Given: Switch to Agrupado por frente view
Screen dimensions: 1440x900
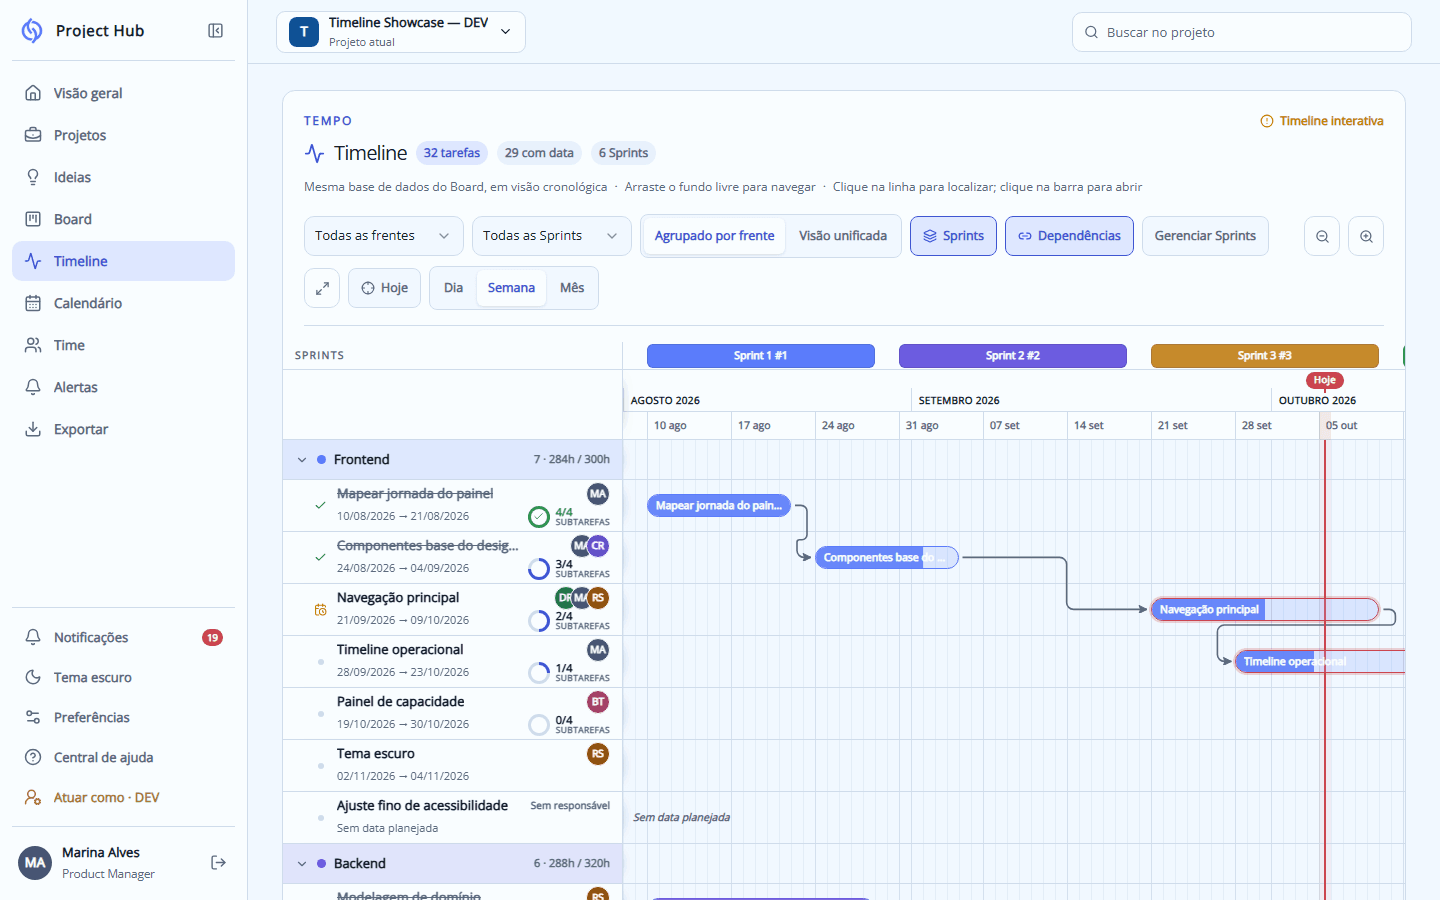Looking at the screenshot, I should click(714, 236).
